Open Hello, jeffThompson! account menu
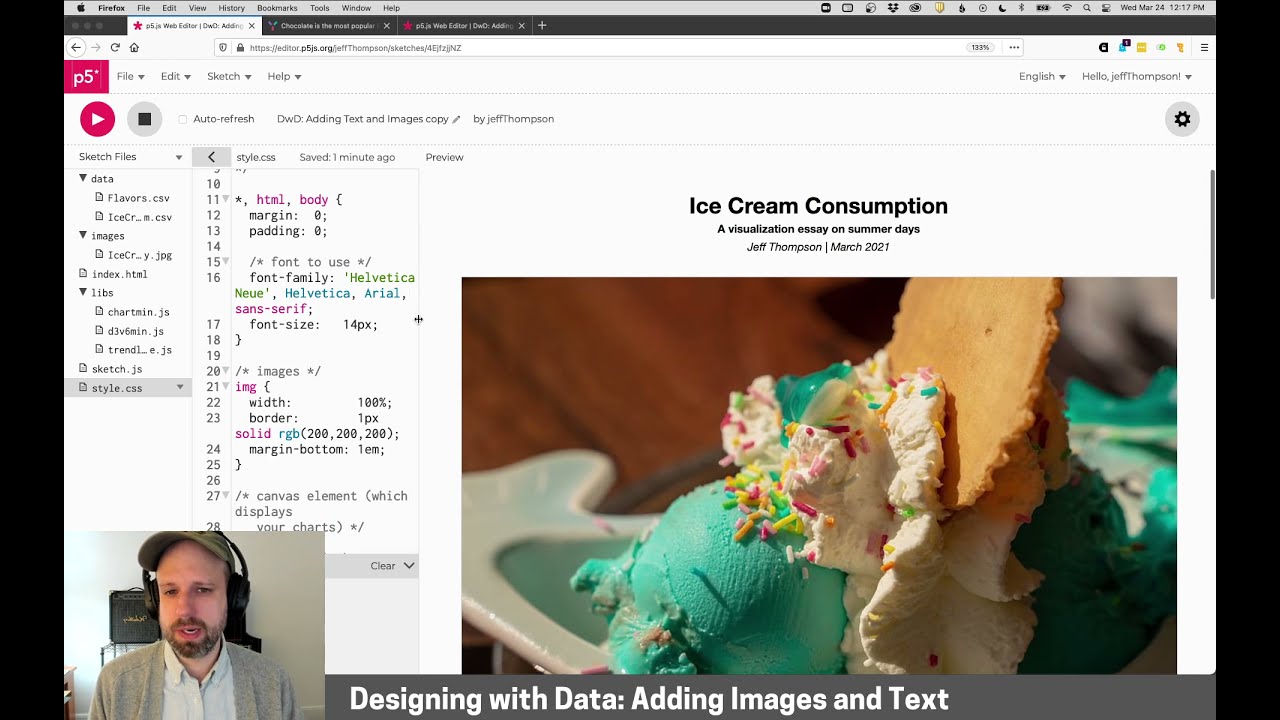 pyautogui.click(x=1137, y=76)
